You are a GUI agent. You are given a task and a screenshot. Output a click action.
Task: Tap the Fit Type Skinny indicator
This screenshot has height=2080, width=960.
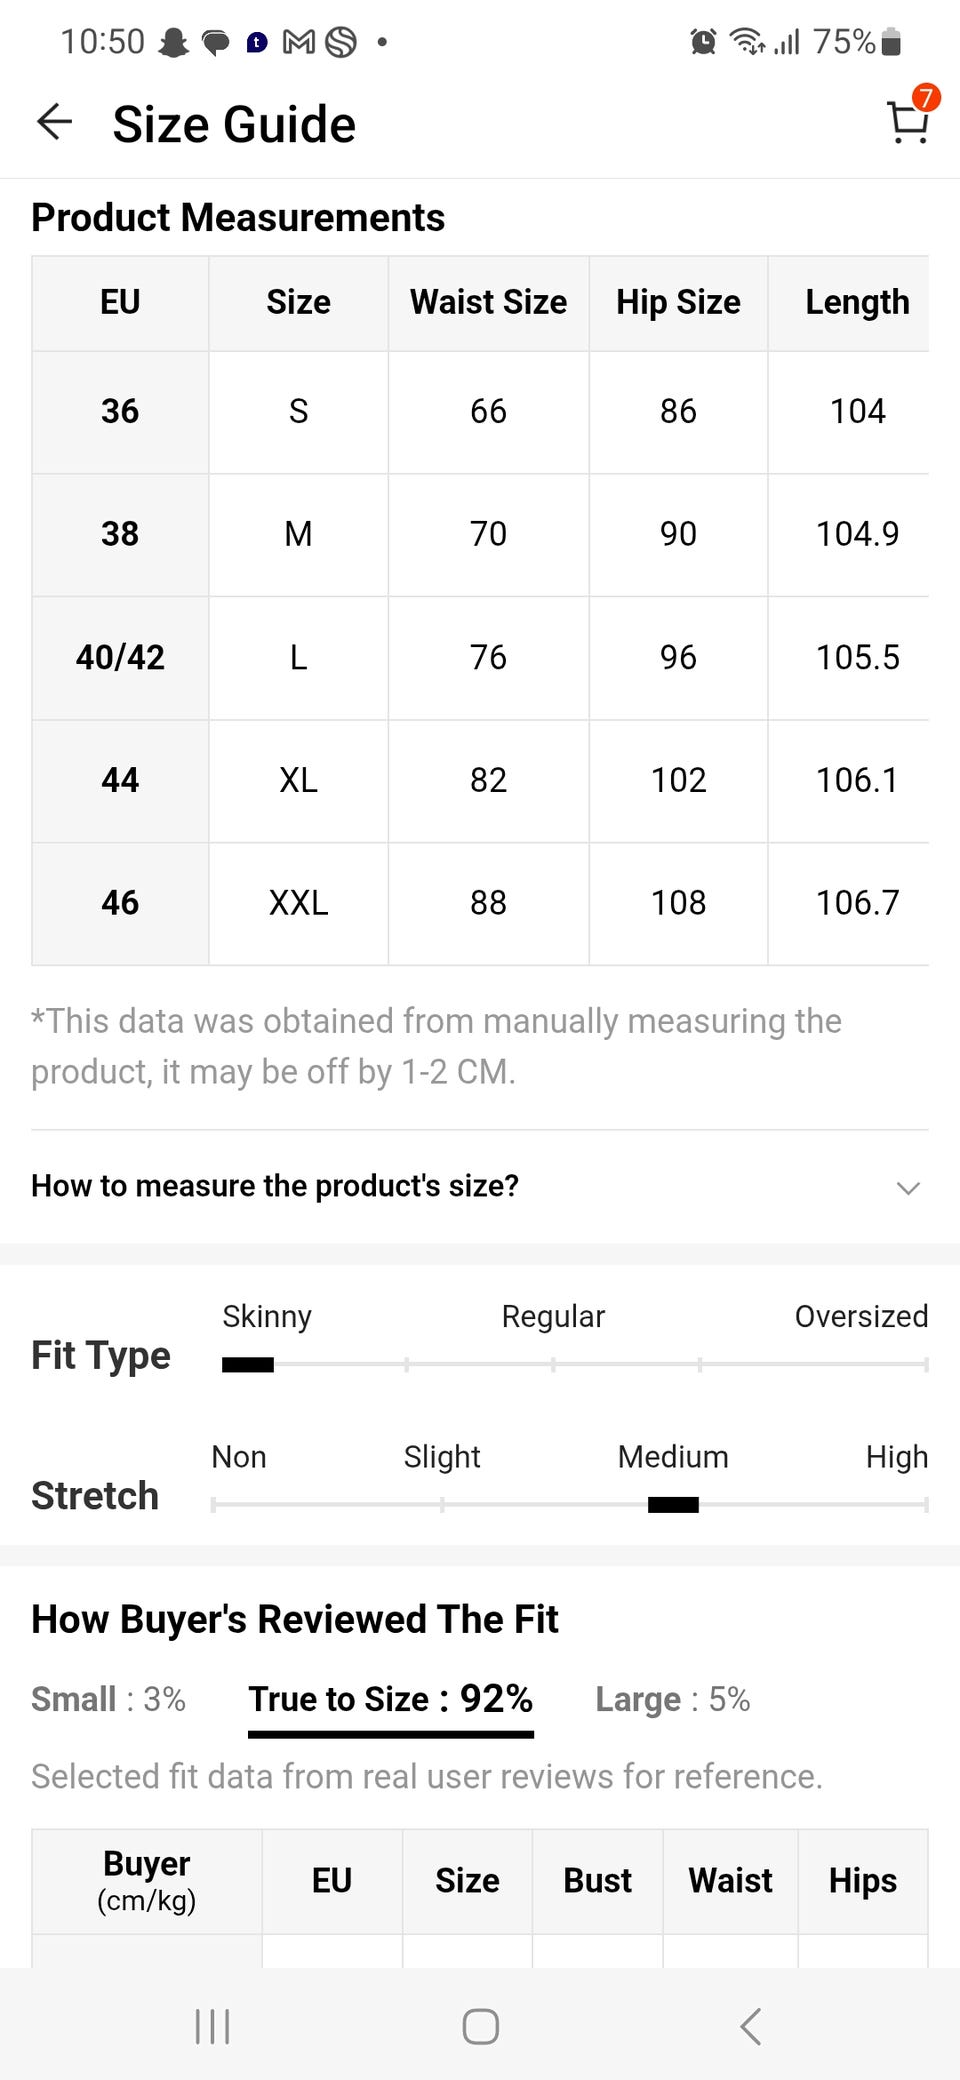tap(248, 1365)
